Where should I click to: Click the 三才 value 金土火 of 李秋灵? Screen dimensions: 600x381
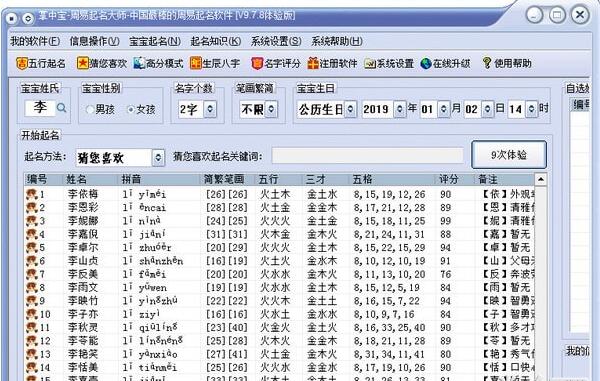(x=322, y=328)
